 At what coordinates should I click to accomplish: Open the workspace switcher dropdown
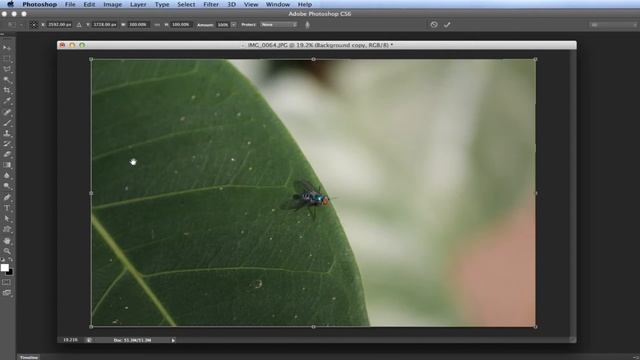tap(612, 25)
